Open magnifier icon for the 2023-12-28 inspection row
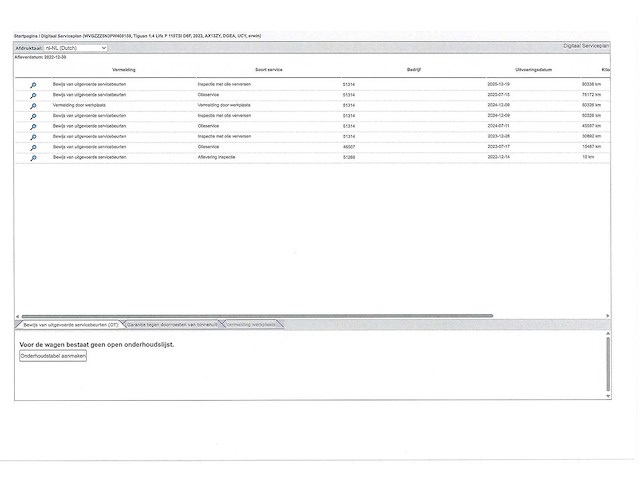 tap(33, 137)
